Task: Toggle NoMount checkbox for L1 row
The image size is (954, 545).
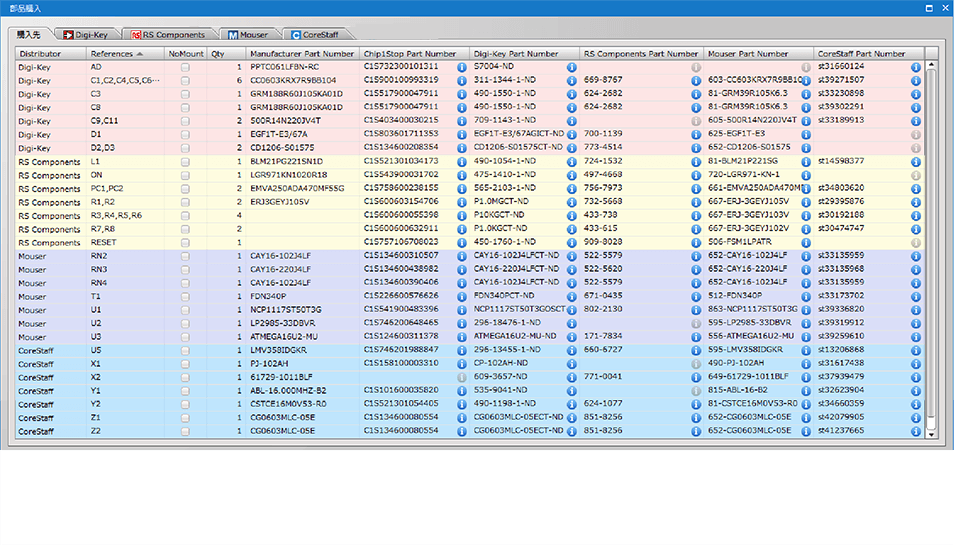Action: coord(185,162)
